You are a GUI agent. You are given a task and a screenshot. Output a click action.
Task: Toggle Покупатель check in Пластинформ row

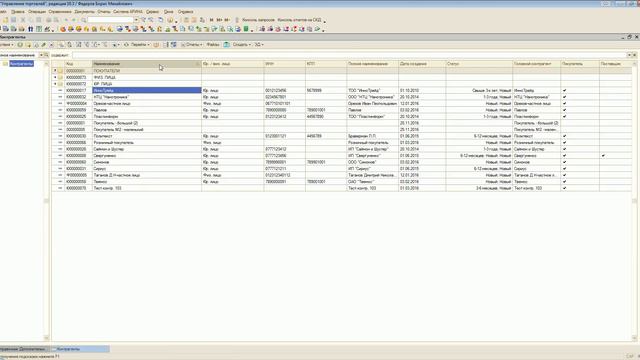564,117
